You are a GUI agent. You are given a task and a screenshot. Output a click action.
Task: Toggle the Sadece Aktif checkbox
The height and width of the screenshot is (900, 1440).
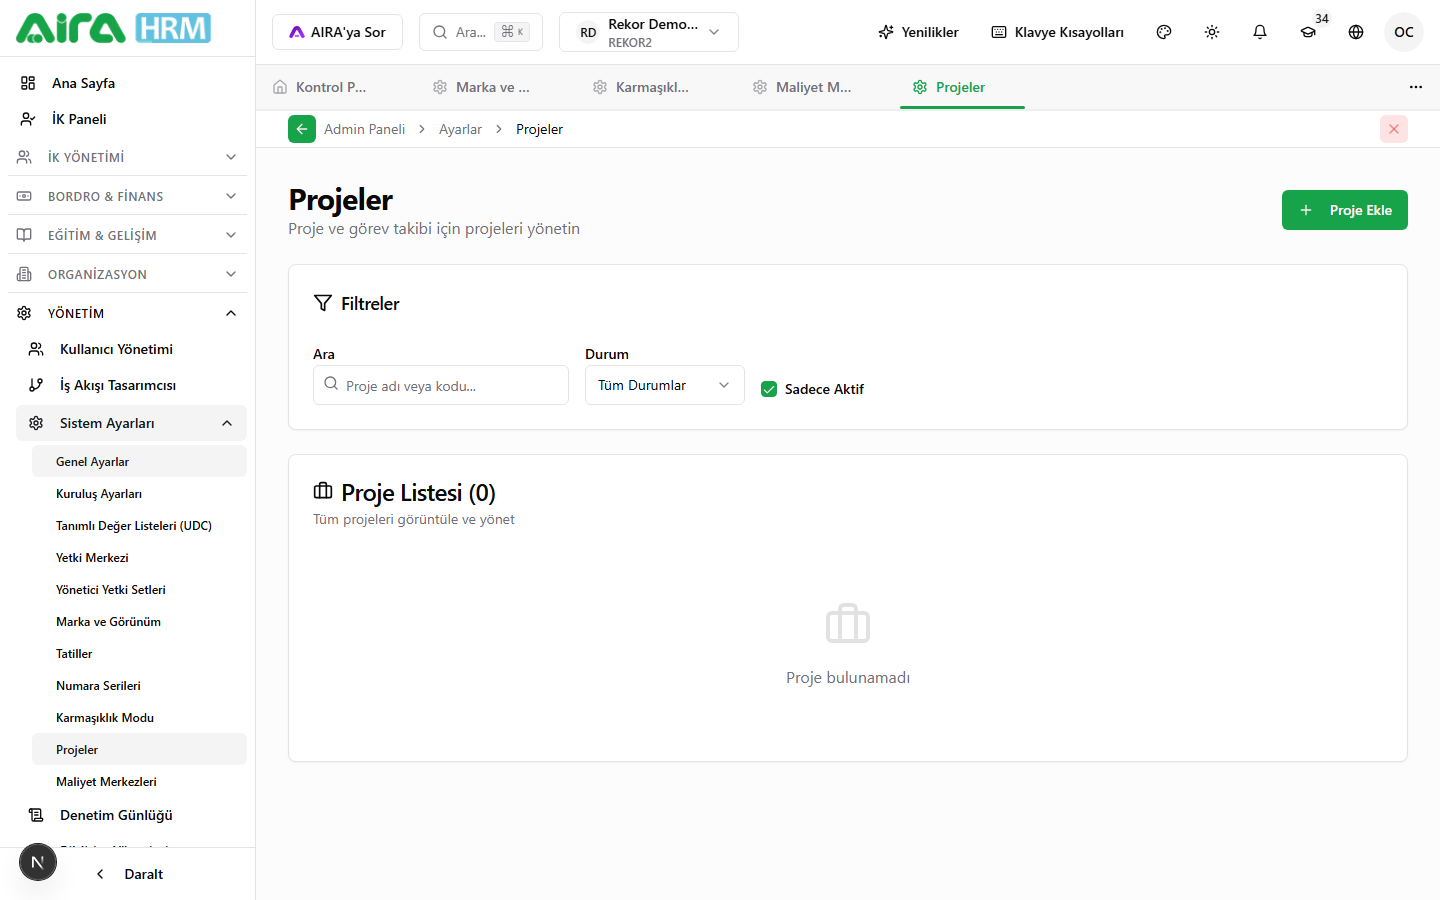tap(769, 389)
